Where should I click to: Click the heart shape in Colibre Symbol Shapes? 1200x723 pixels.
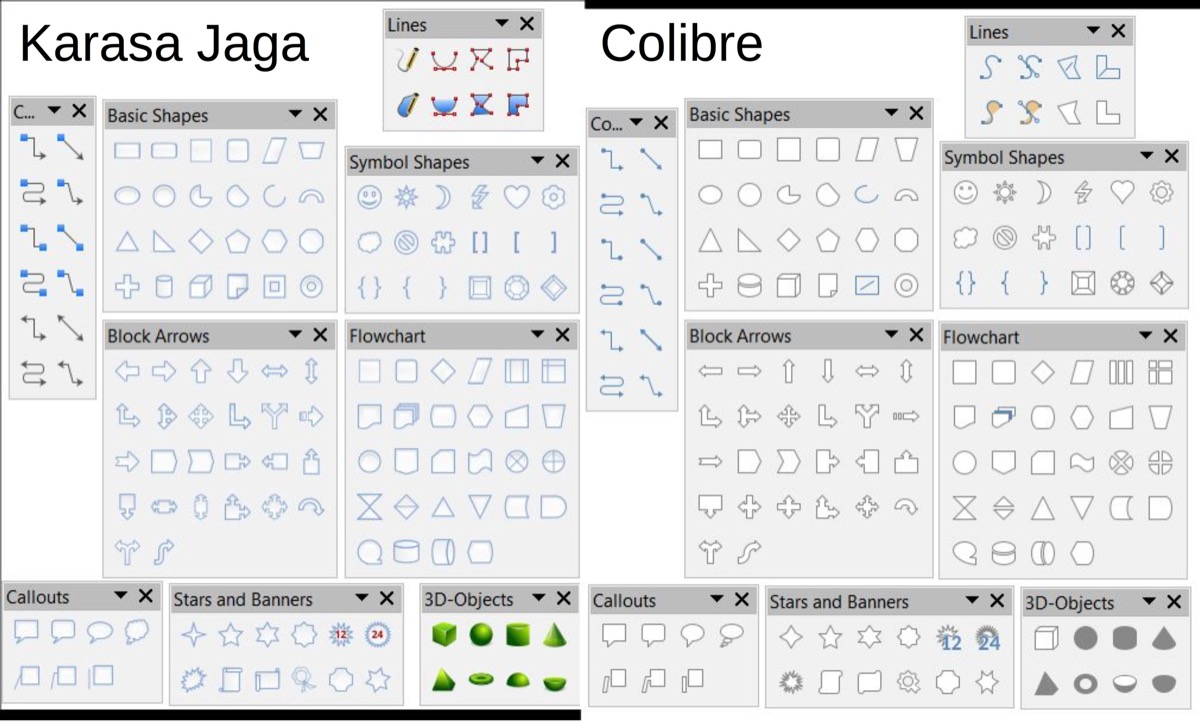click(x=1122, y=192)
